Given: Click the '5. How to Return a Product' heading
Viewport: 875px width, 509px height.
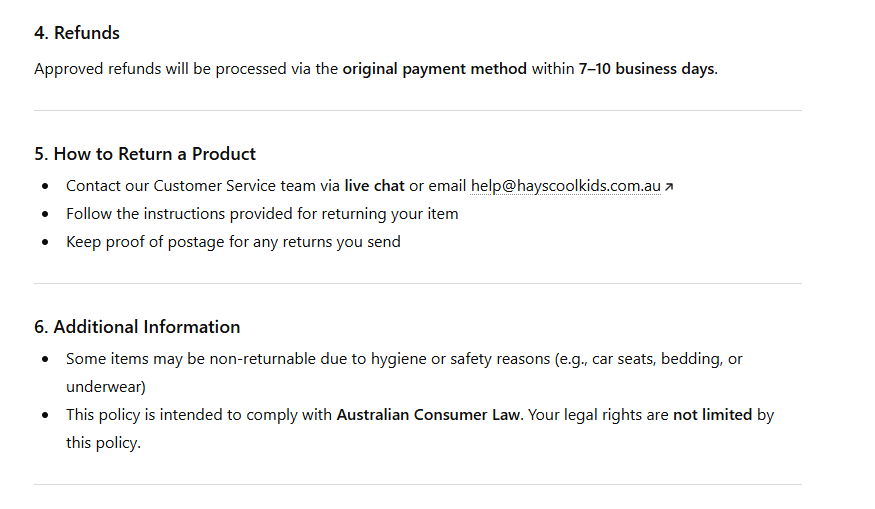Looking at the screenshot, I should pyautogui.click(x=145, y=154).
